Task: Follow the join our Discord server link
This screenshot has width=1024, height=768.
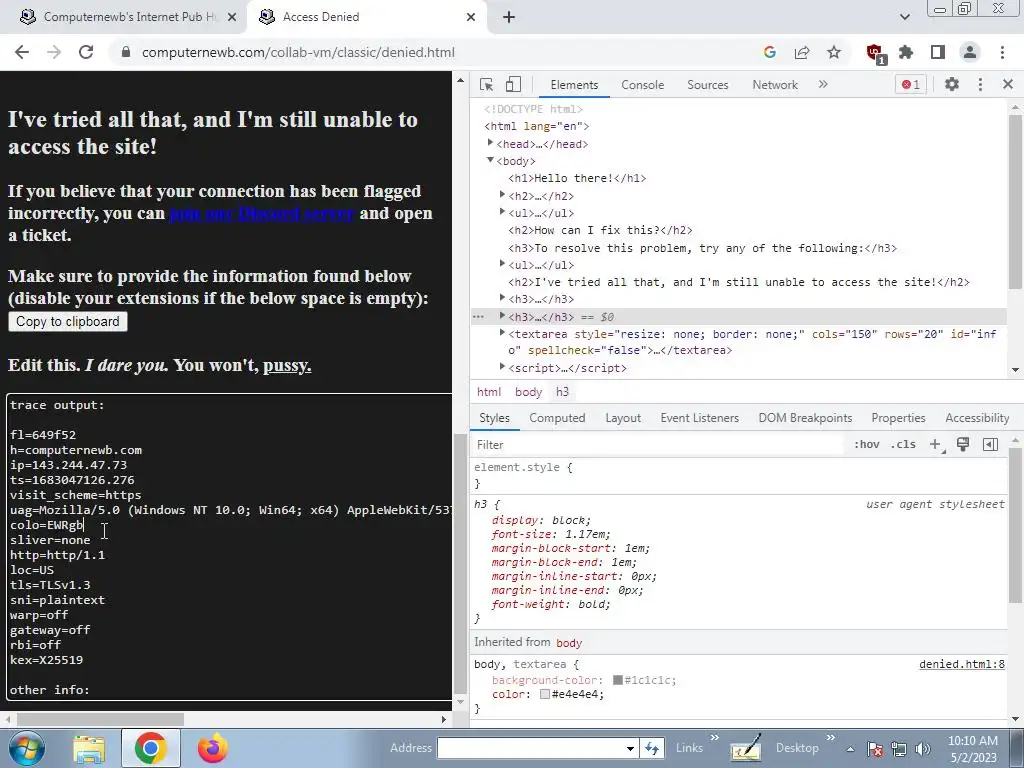Action: point(261,213)
